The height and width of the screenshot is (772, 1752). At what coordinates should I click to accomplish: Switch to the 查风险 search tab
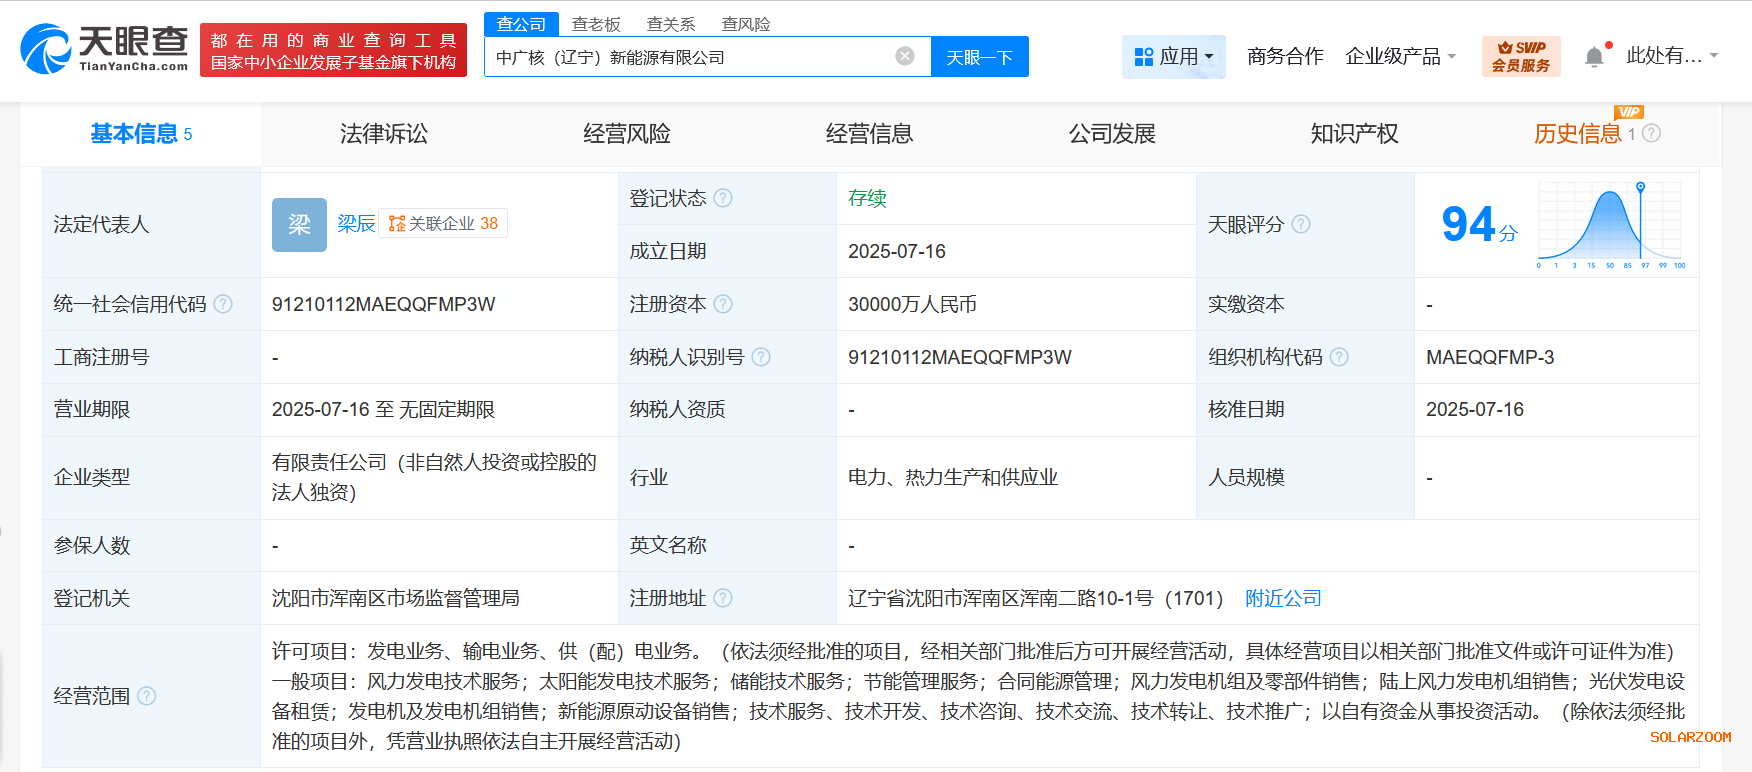[x=746, y=24]
